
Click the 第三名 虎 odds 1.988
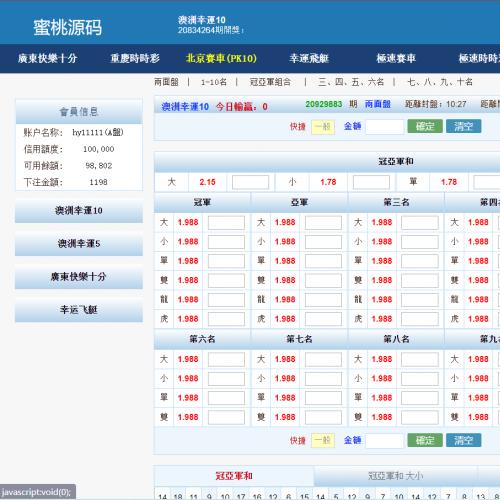tap(382, 319)
